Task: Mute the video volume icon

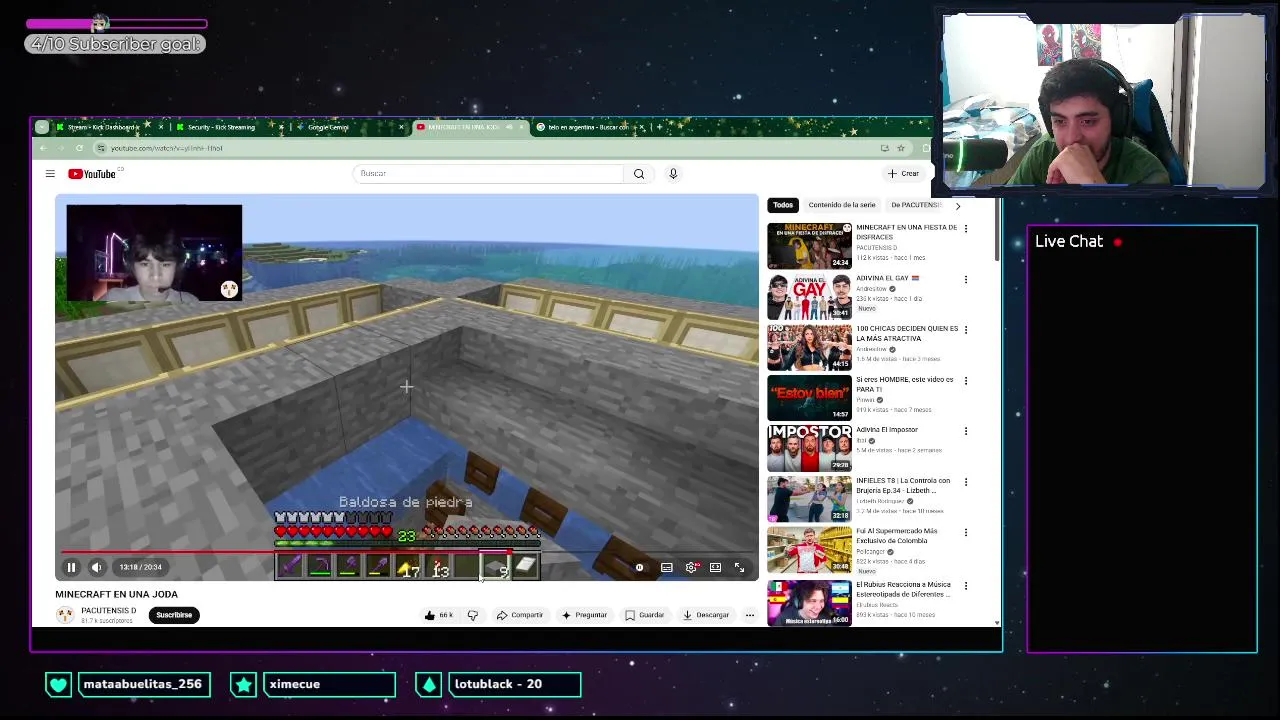Action: (97, 567)
